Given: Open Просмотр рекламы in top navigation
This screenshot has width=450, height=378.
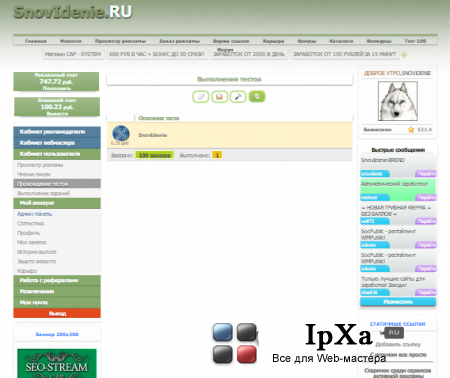Looking at the screenshot, I should coord(120,41).
